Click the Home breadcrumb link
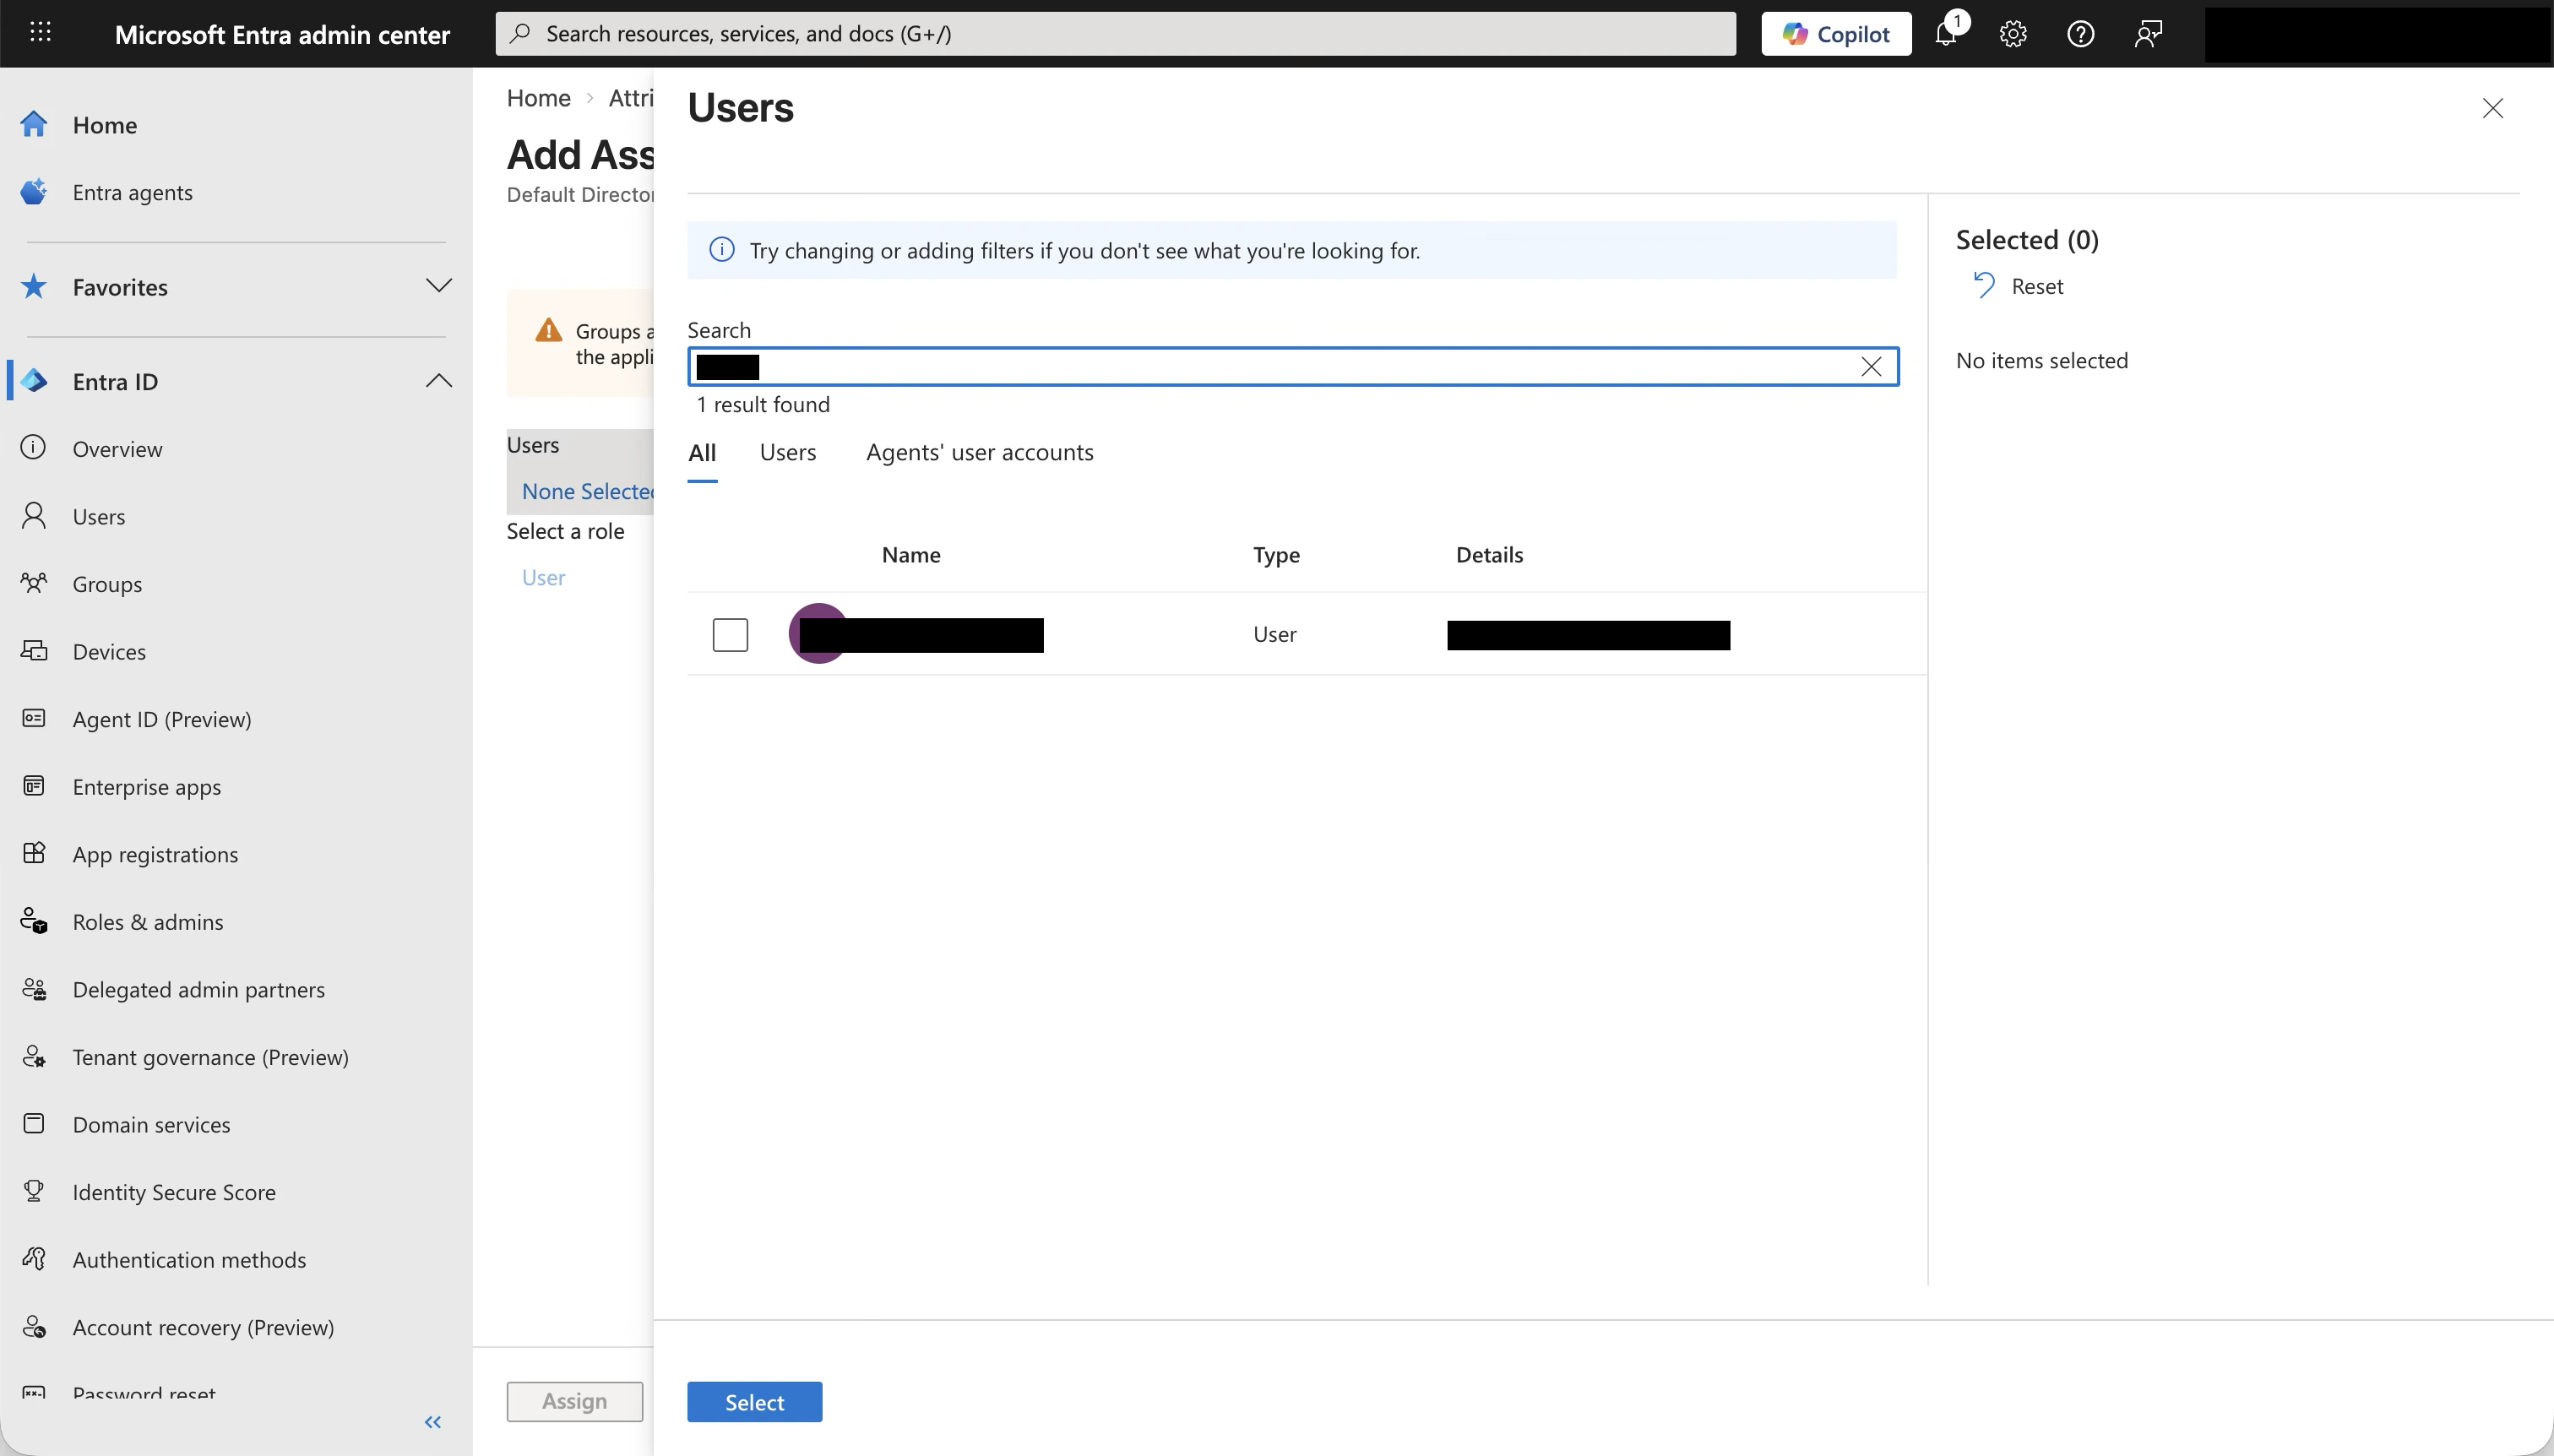This screenshot has height=1456, width=2554. click(538, 98)
